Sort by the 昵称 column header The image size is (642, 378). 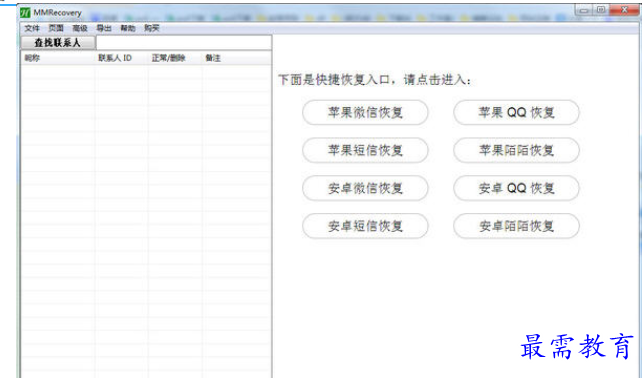[57, 58]
